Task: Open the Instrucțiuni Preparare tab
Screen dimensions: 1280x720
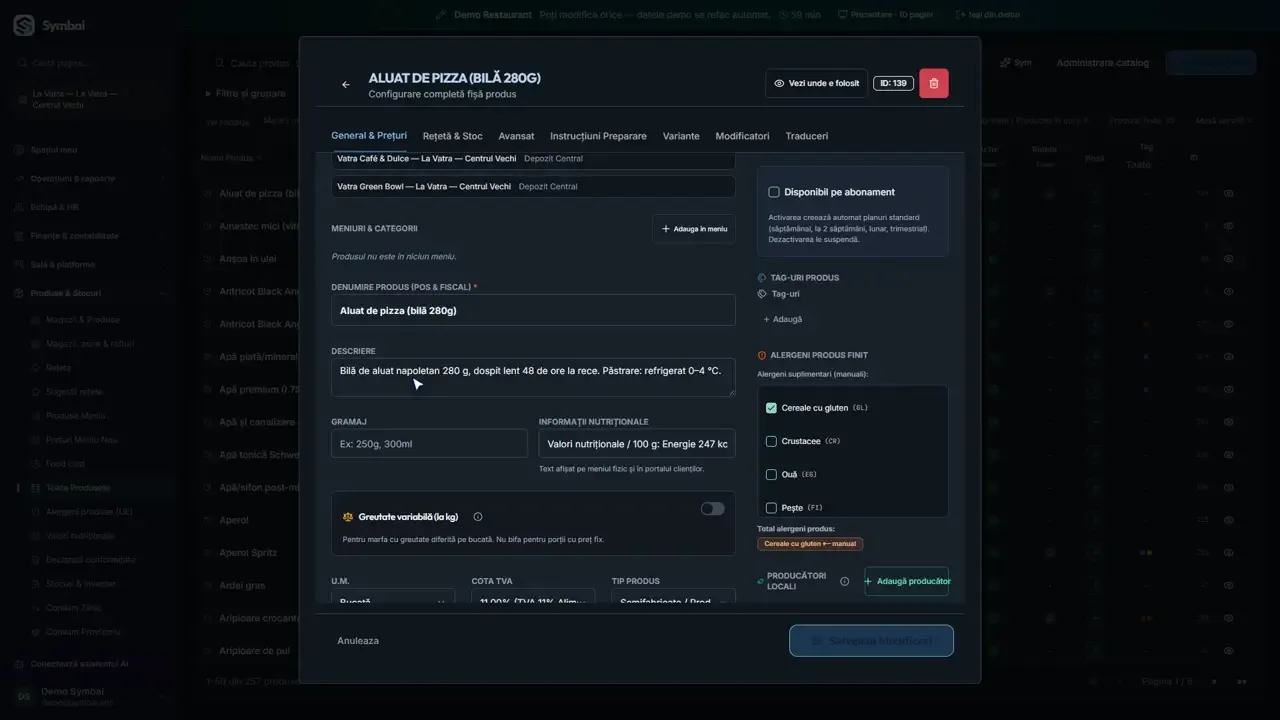Action: tap(598, 136)
